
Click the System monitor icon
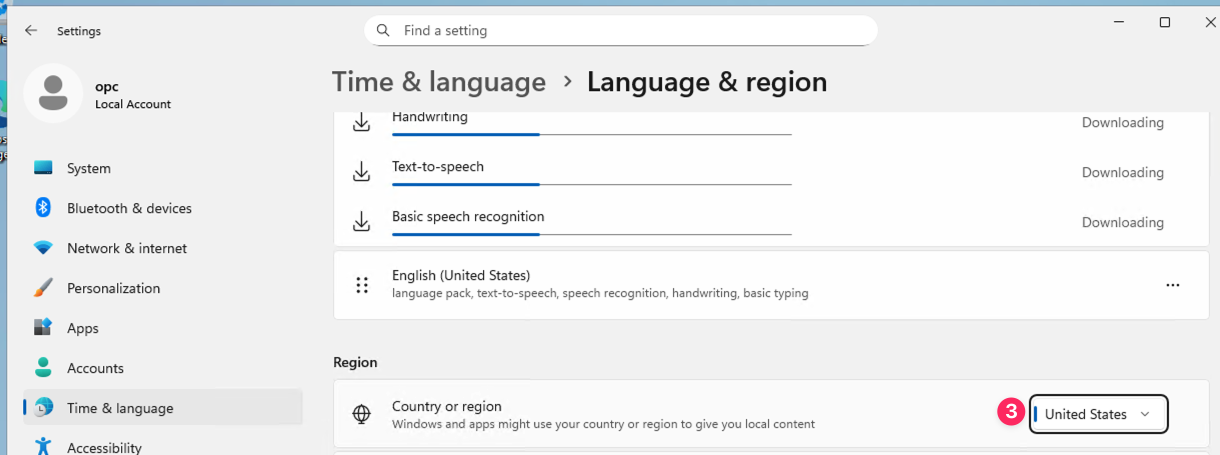click(x=43, y=168)
